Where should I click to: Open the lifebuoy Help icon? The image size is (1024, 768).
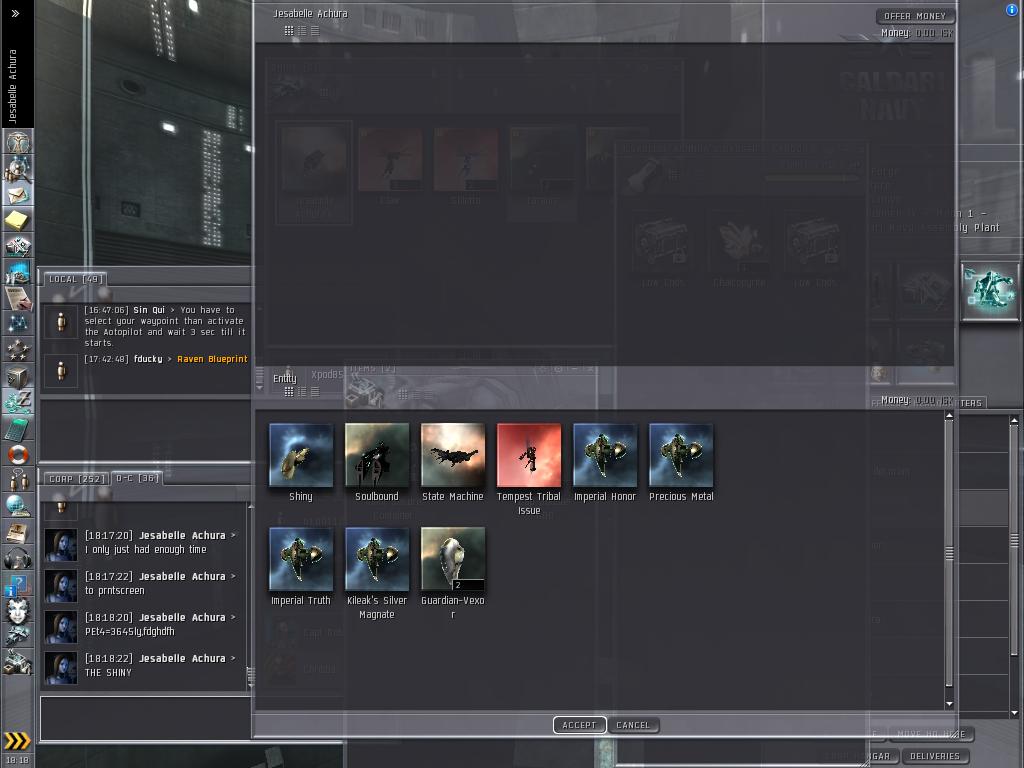click(18, 454)
